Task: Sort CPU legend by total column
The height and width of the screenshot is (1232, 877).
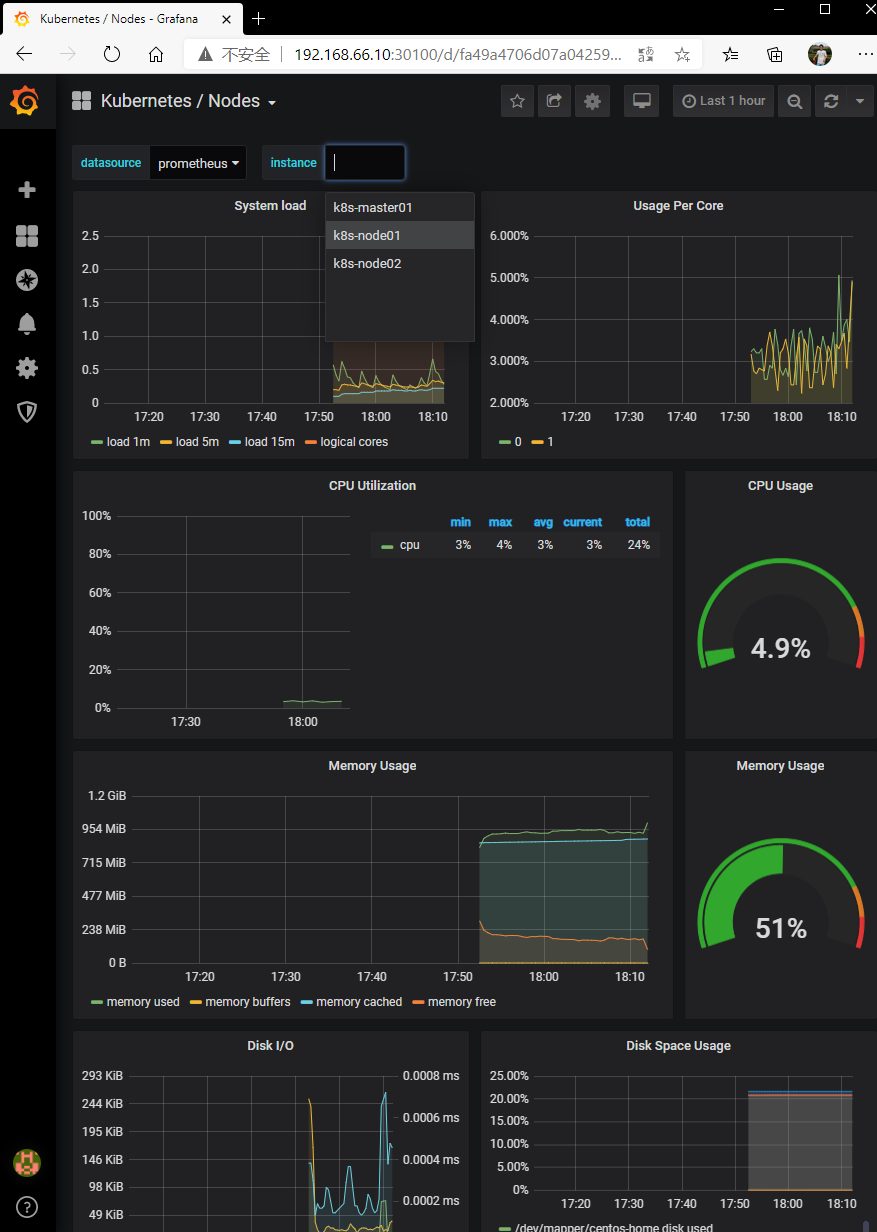Action: (637, 522)
